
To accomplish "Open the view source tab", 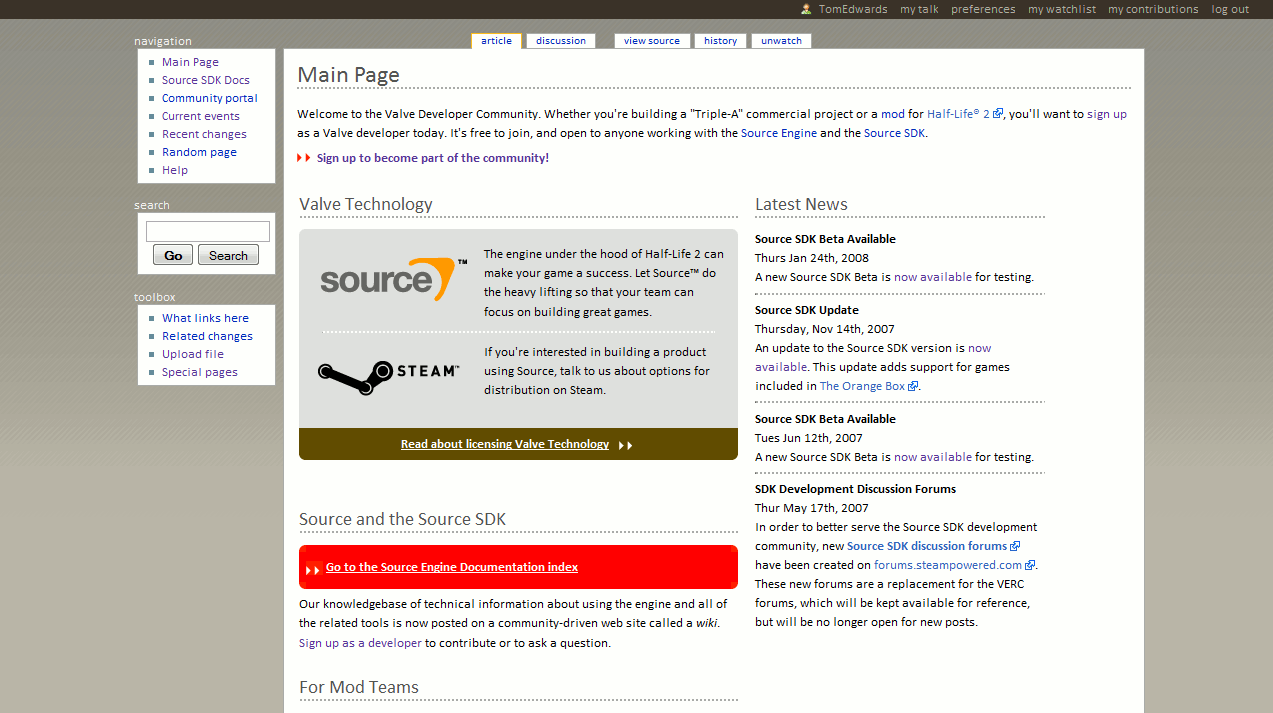I will pos(652,41).
